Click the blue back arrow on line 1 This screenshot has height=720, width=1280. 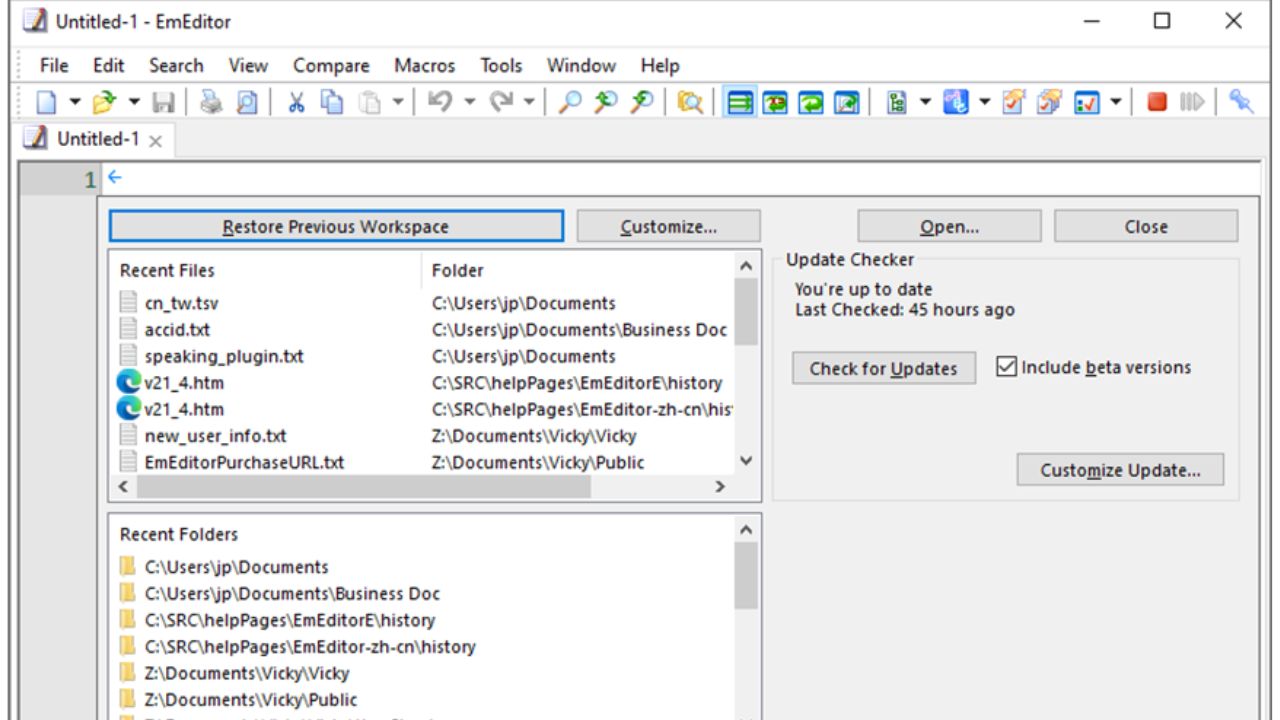(114, 178)
